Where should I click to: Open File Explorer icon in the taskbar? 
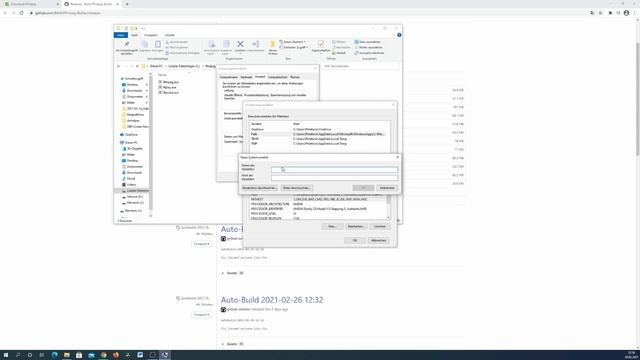click(67, 355)
